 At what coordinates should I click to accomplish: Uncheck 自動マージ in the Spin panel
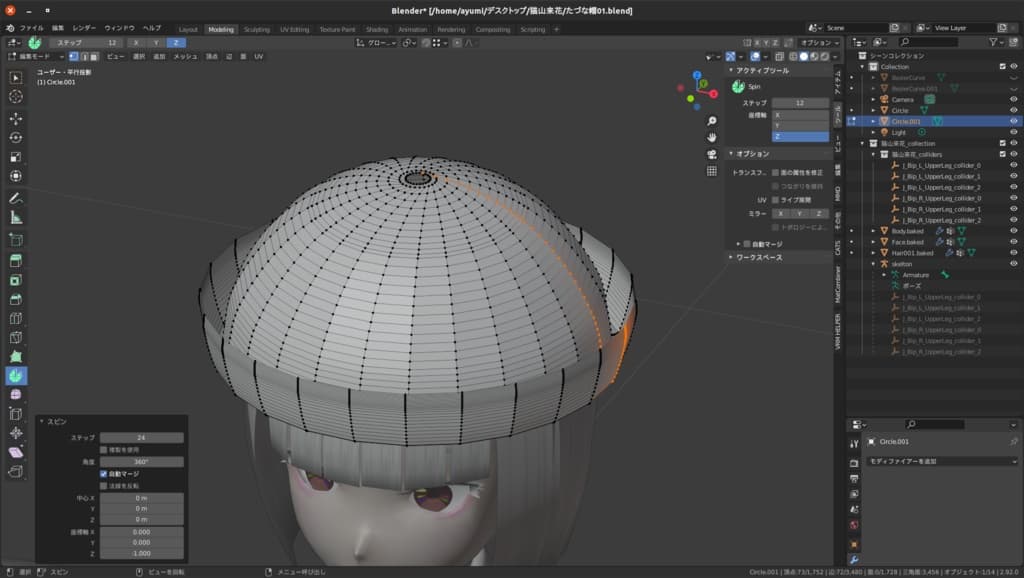104,473
